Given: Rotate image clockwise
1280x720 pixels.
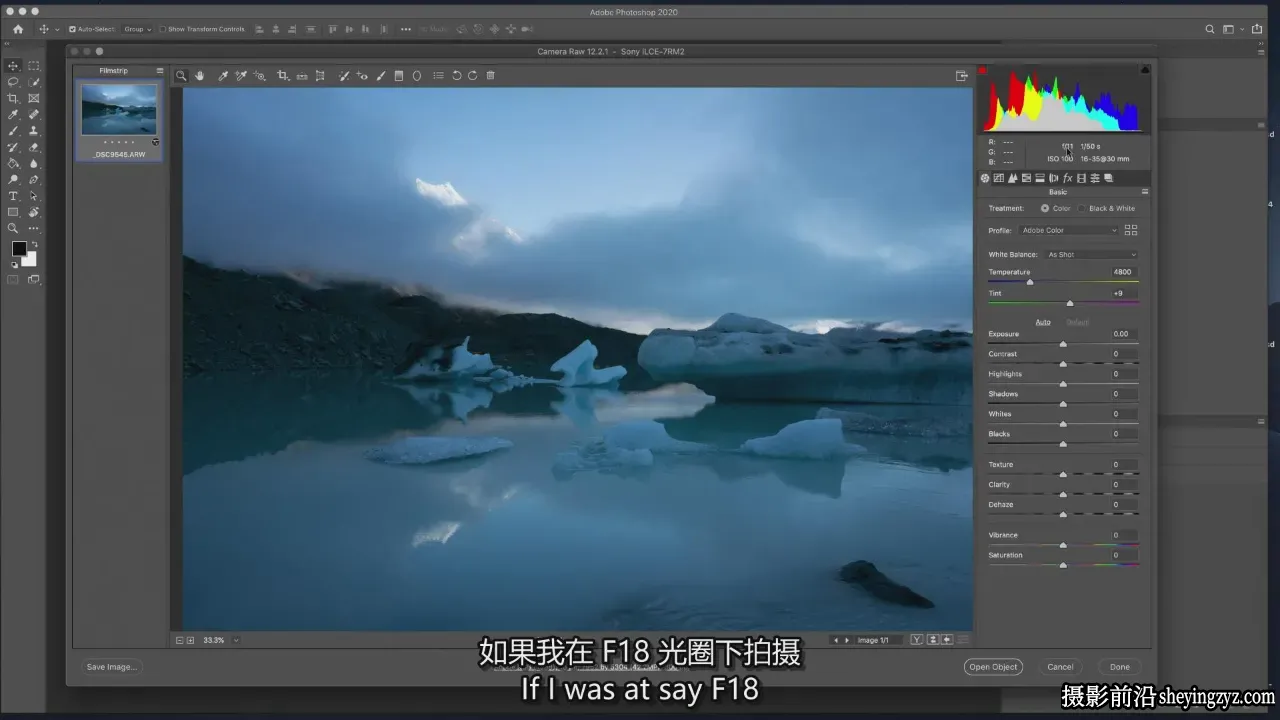Looking at the screenshot, I should click(473, 76).
